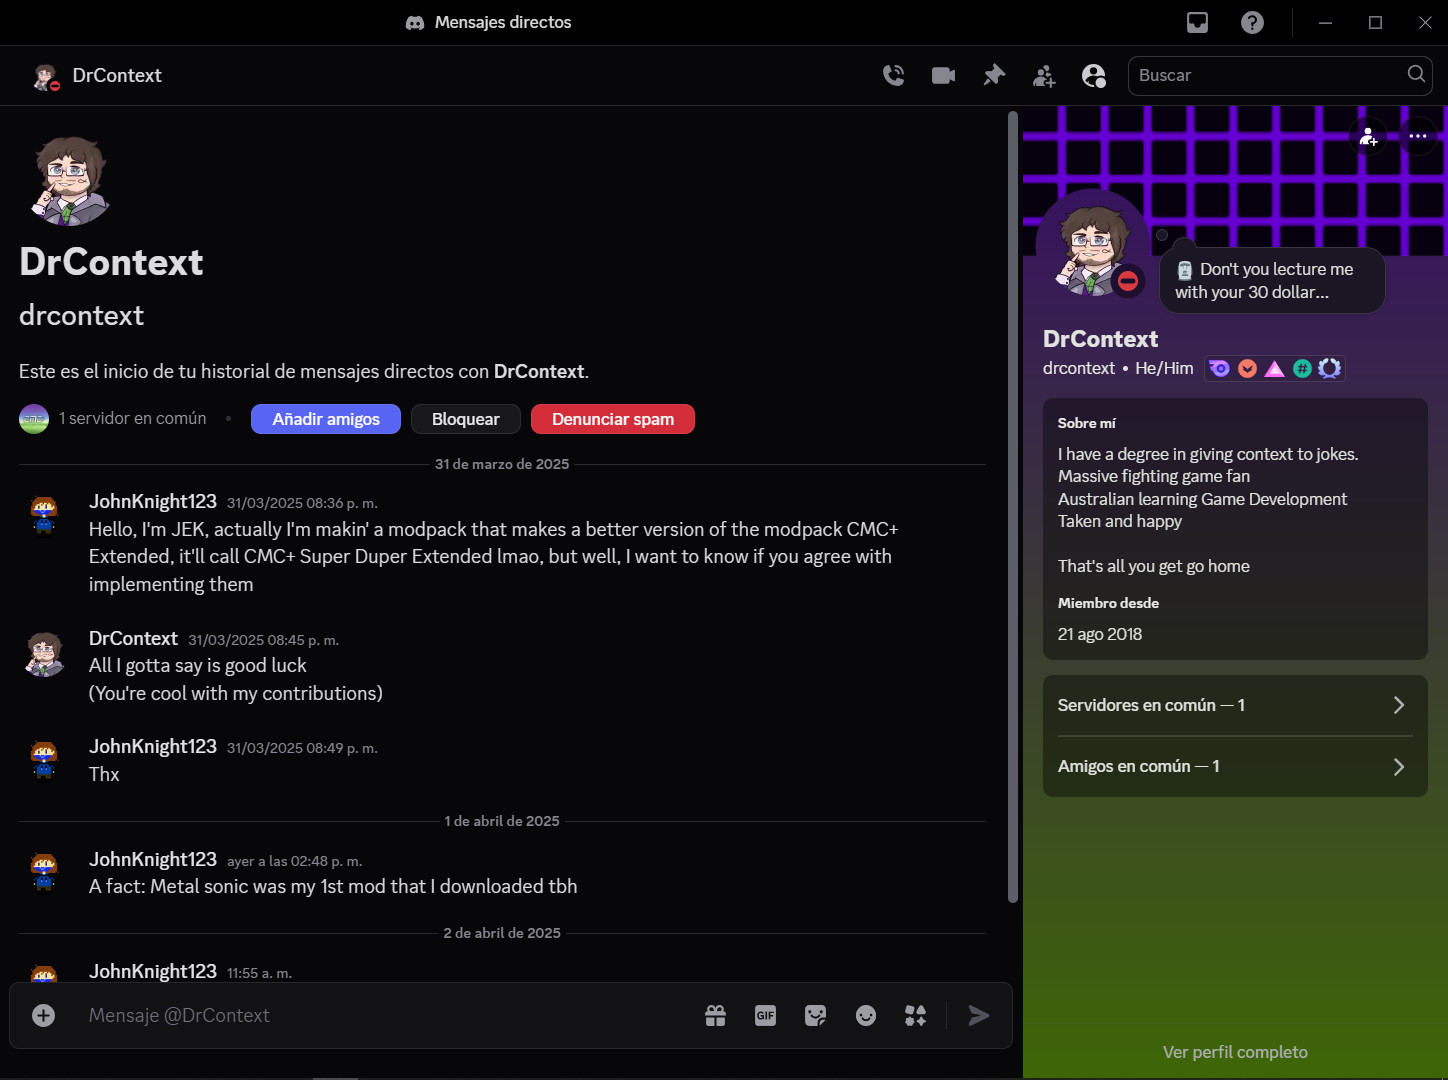1448x1080 pixels.
Task: Open the apps launcher icon
Action: pos(915,1016)
